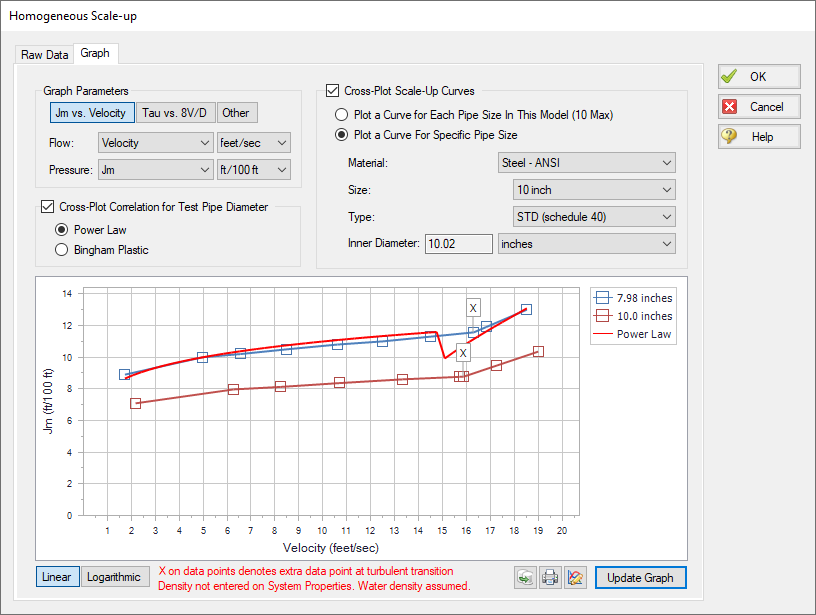Open the Material Steel - ANSI dropdown

point(586,163)
